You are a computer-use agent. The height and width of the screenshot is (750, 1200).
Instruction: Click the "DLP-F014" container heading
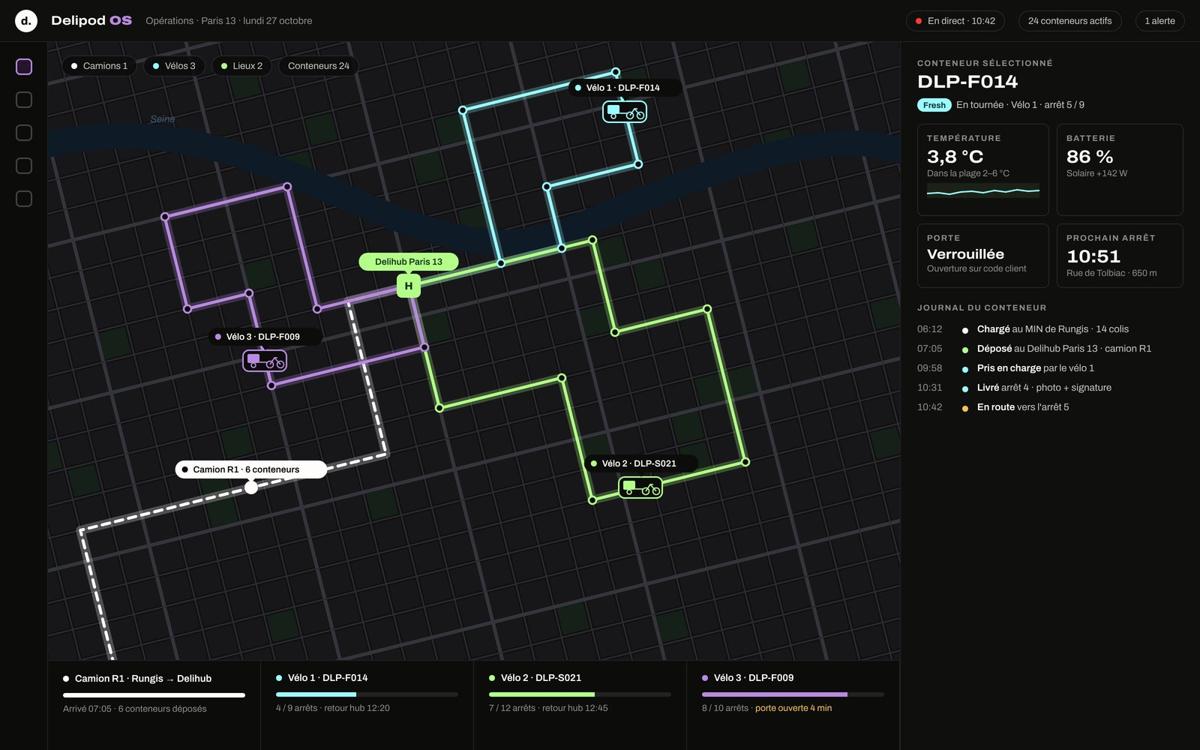[x=967, y=82]
